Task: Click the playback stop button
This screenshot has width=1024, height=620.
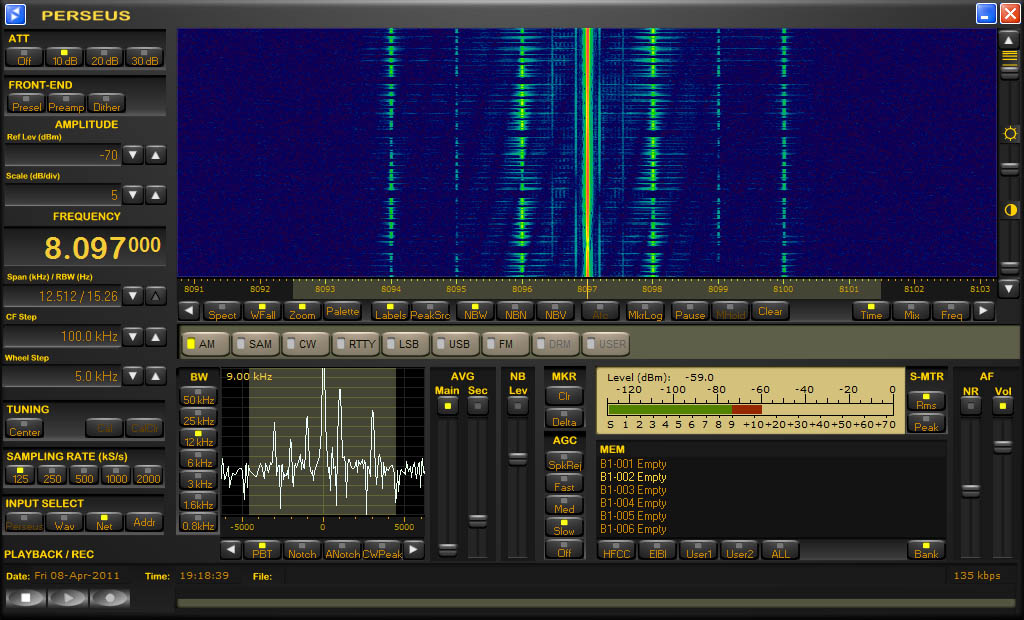Action: [25, 597]
